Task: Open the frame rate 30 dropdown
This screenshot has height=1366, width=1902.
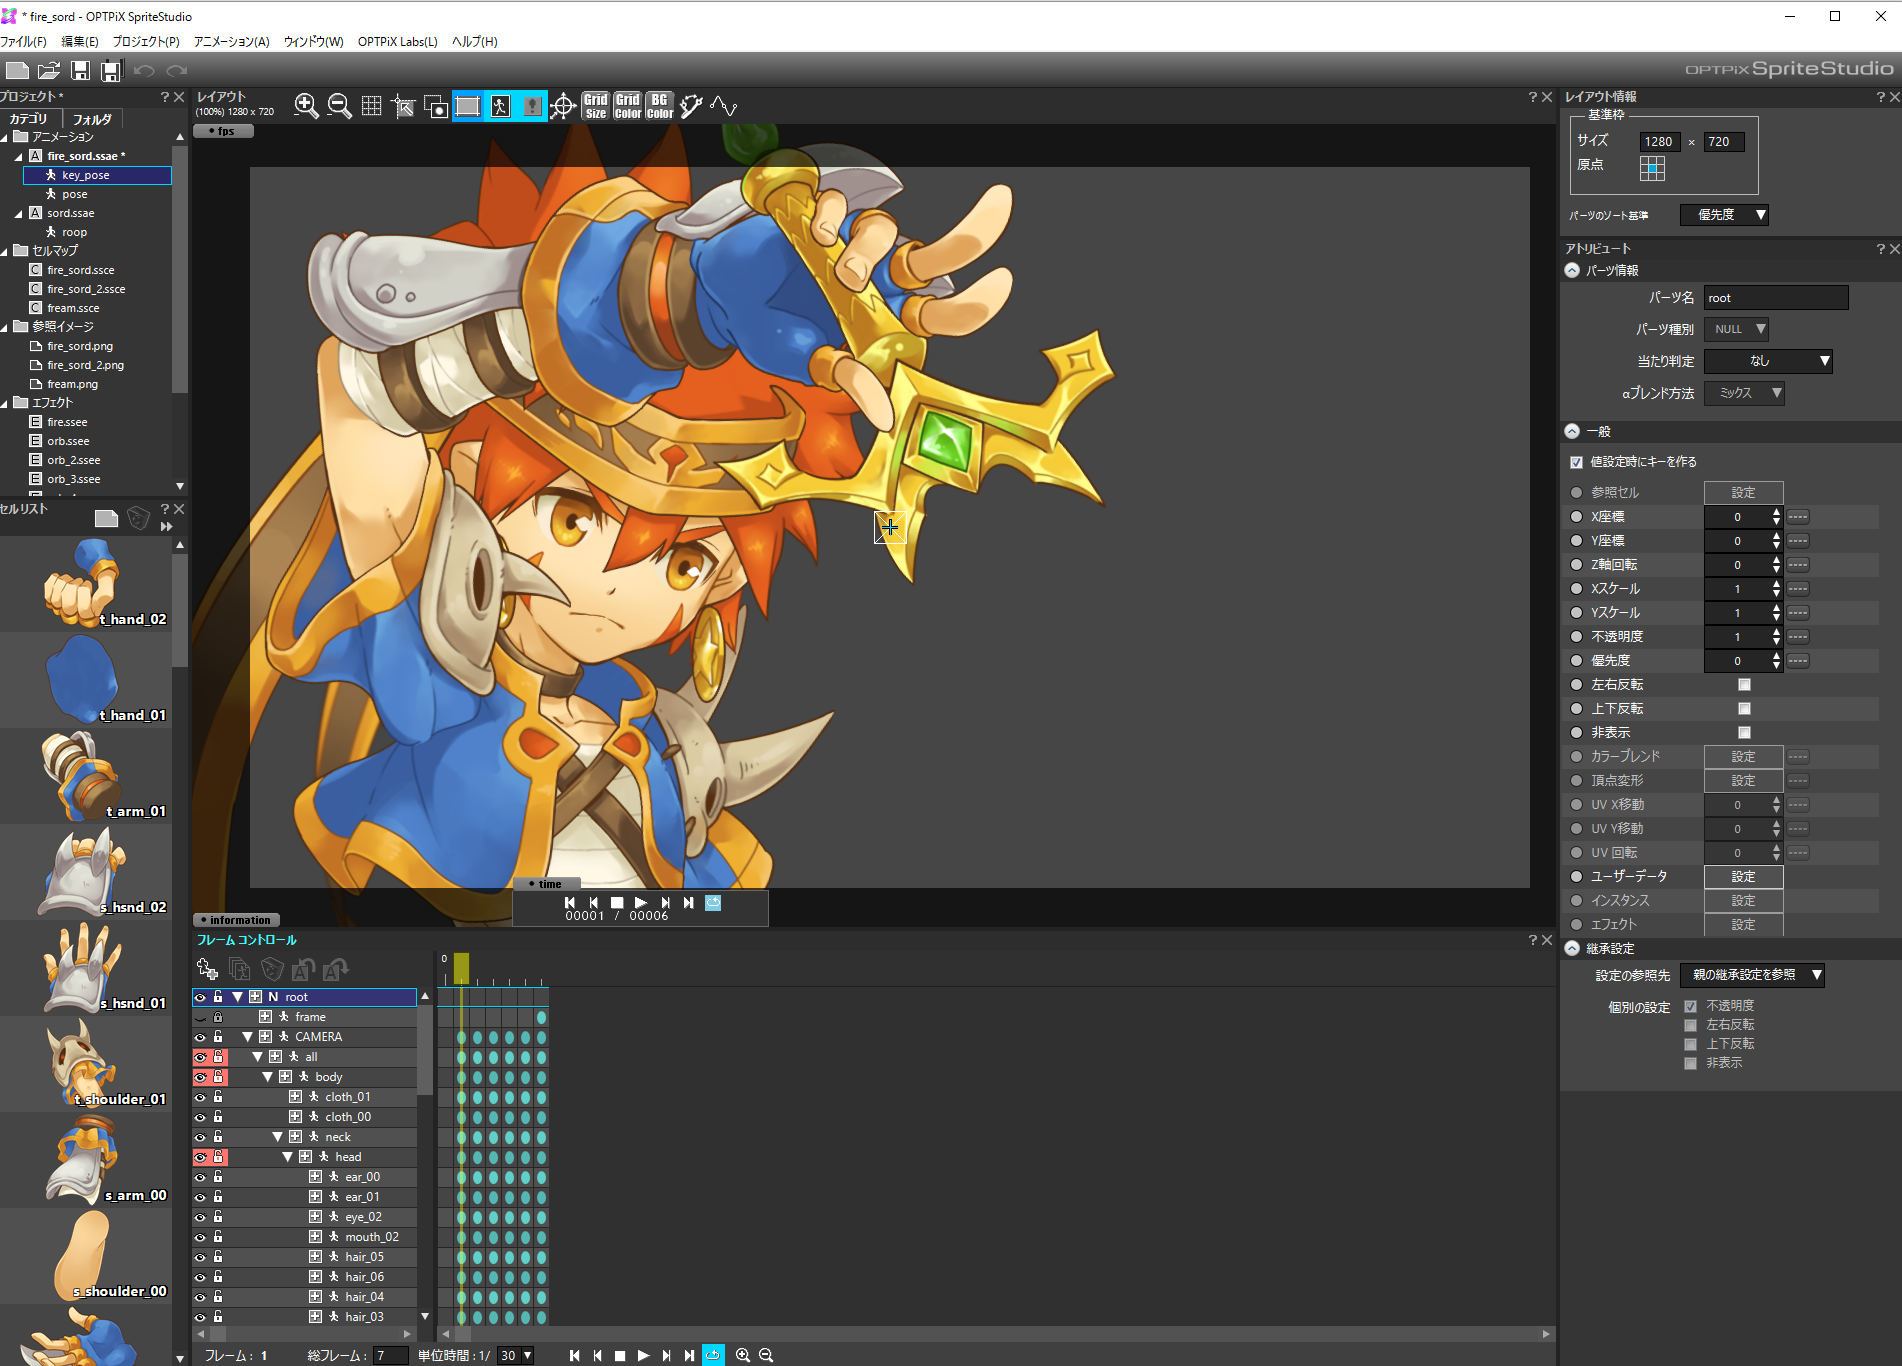Action: 516,1356
